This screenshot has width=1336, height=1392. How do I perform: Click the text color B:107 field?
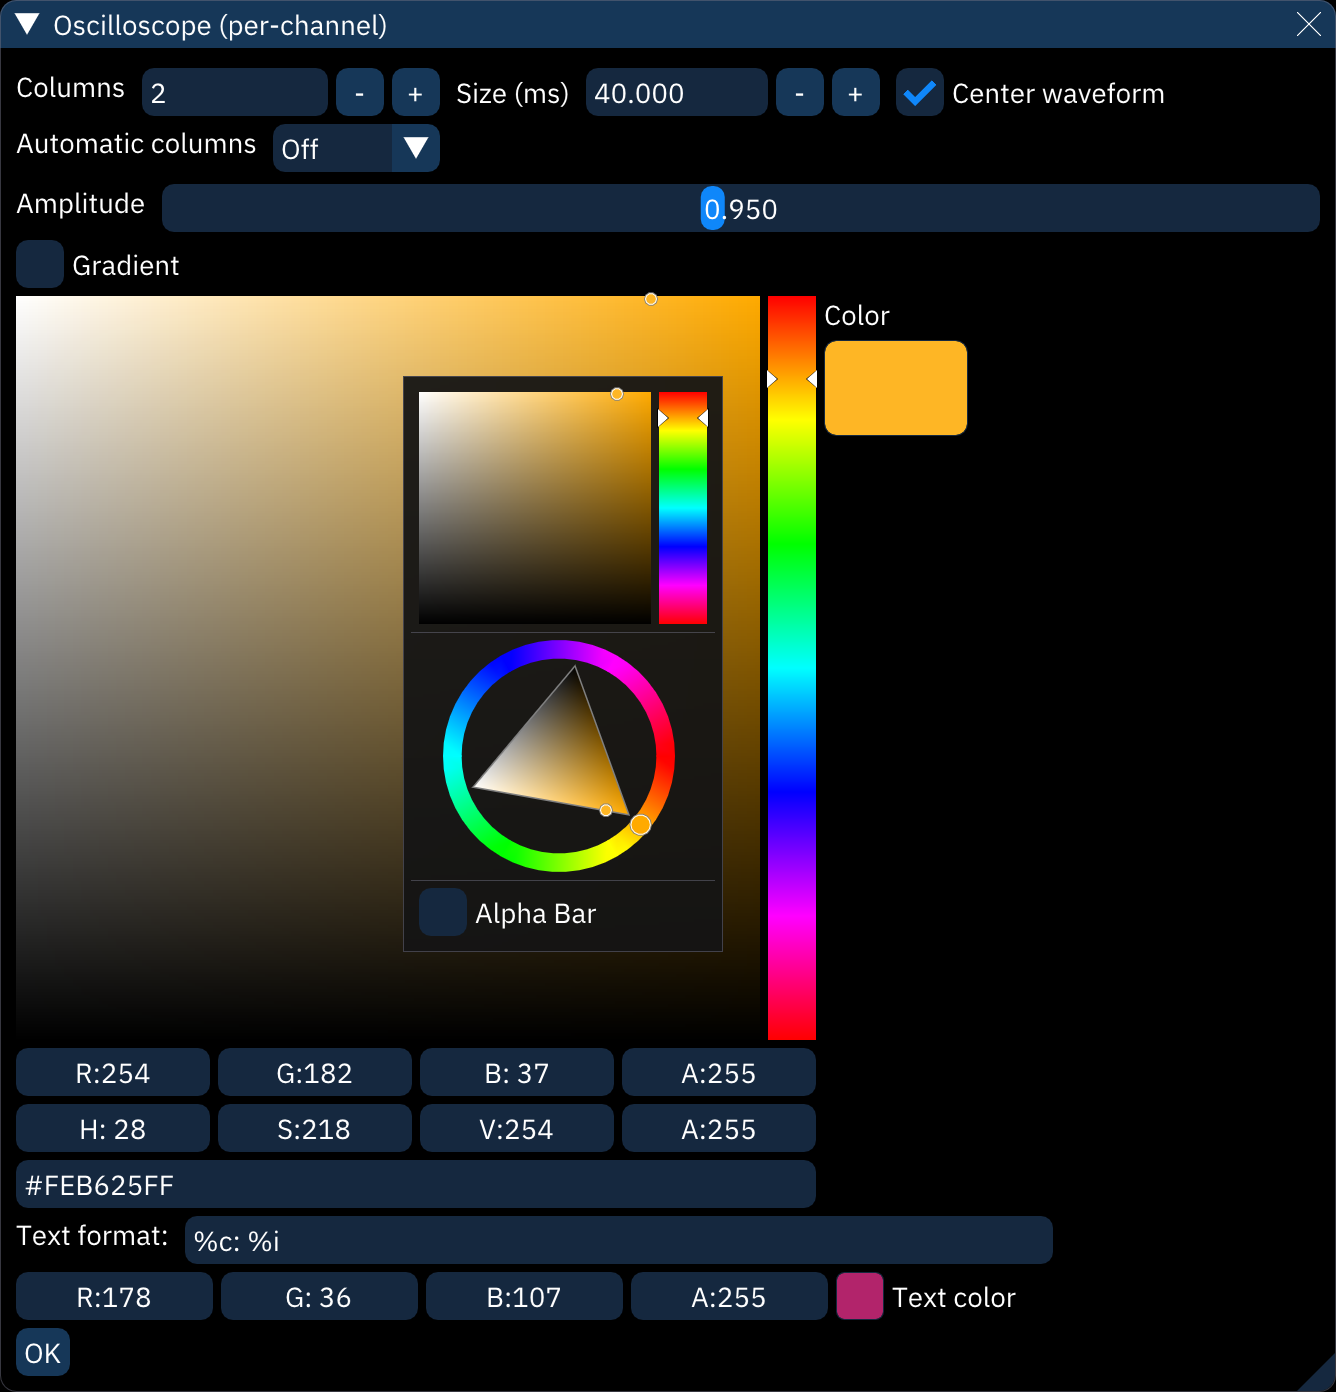tap(524, 1296)
